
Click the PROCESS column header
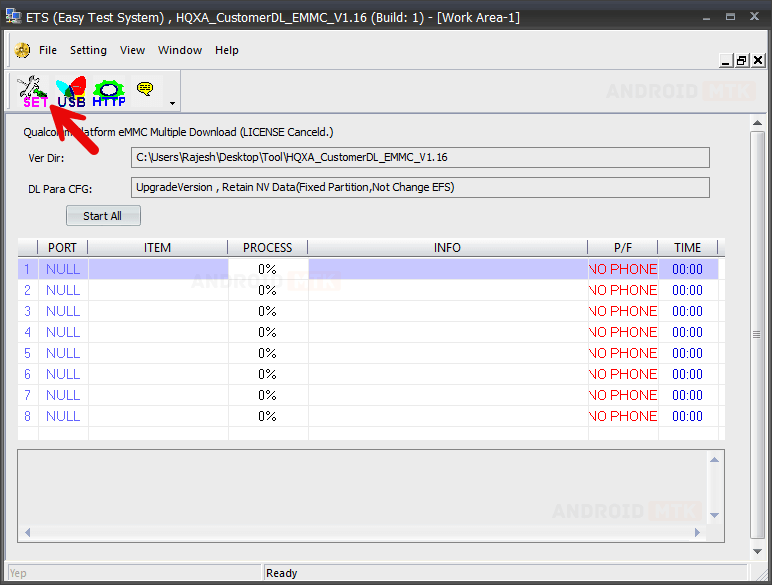click(x=267, y=248)
